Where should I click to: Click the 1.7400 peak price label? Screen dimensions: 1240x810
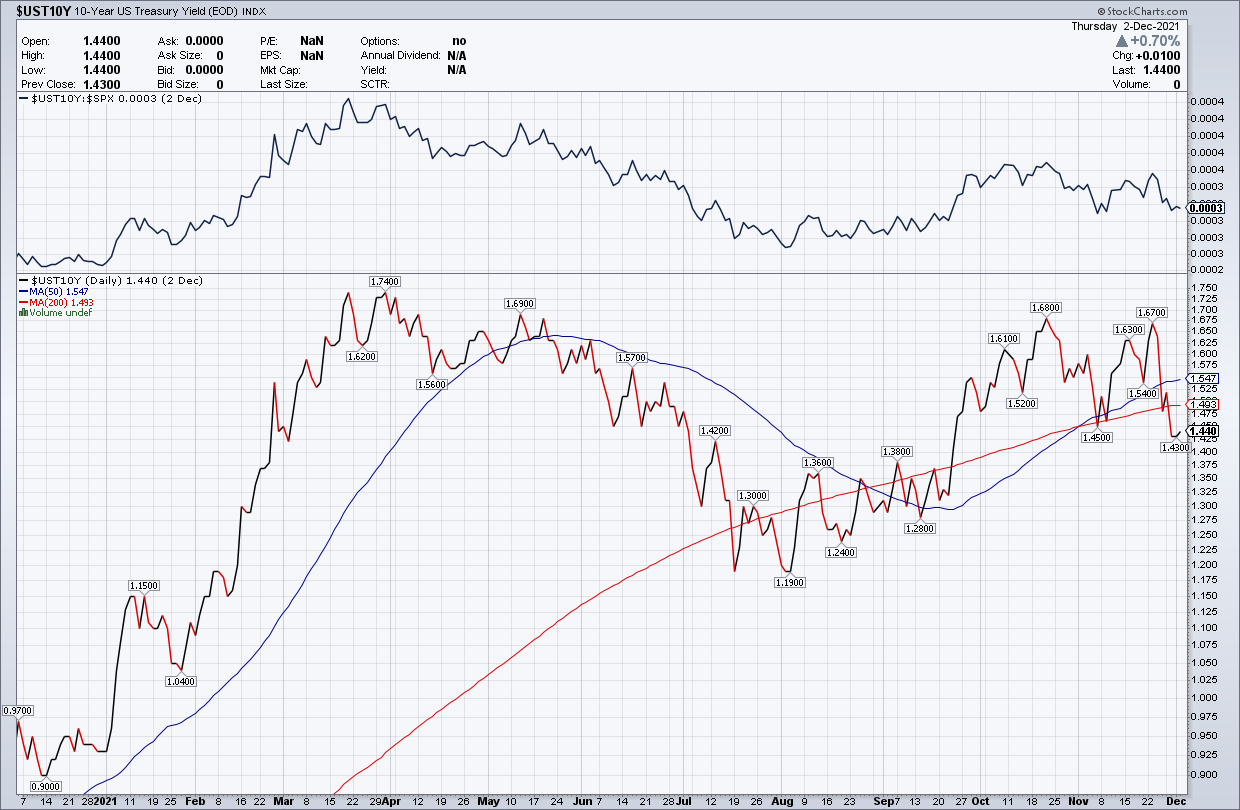click(385, 282)
